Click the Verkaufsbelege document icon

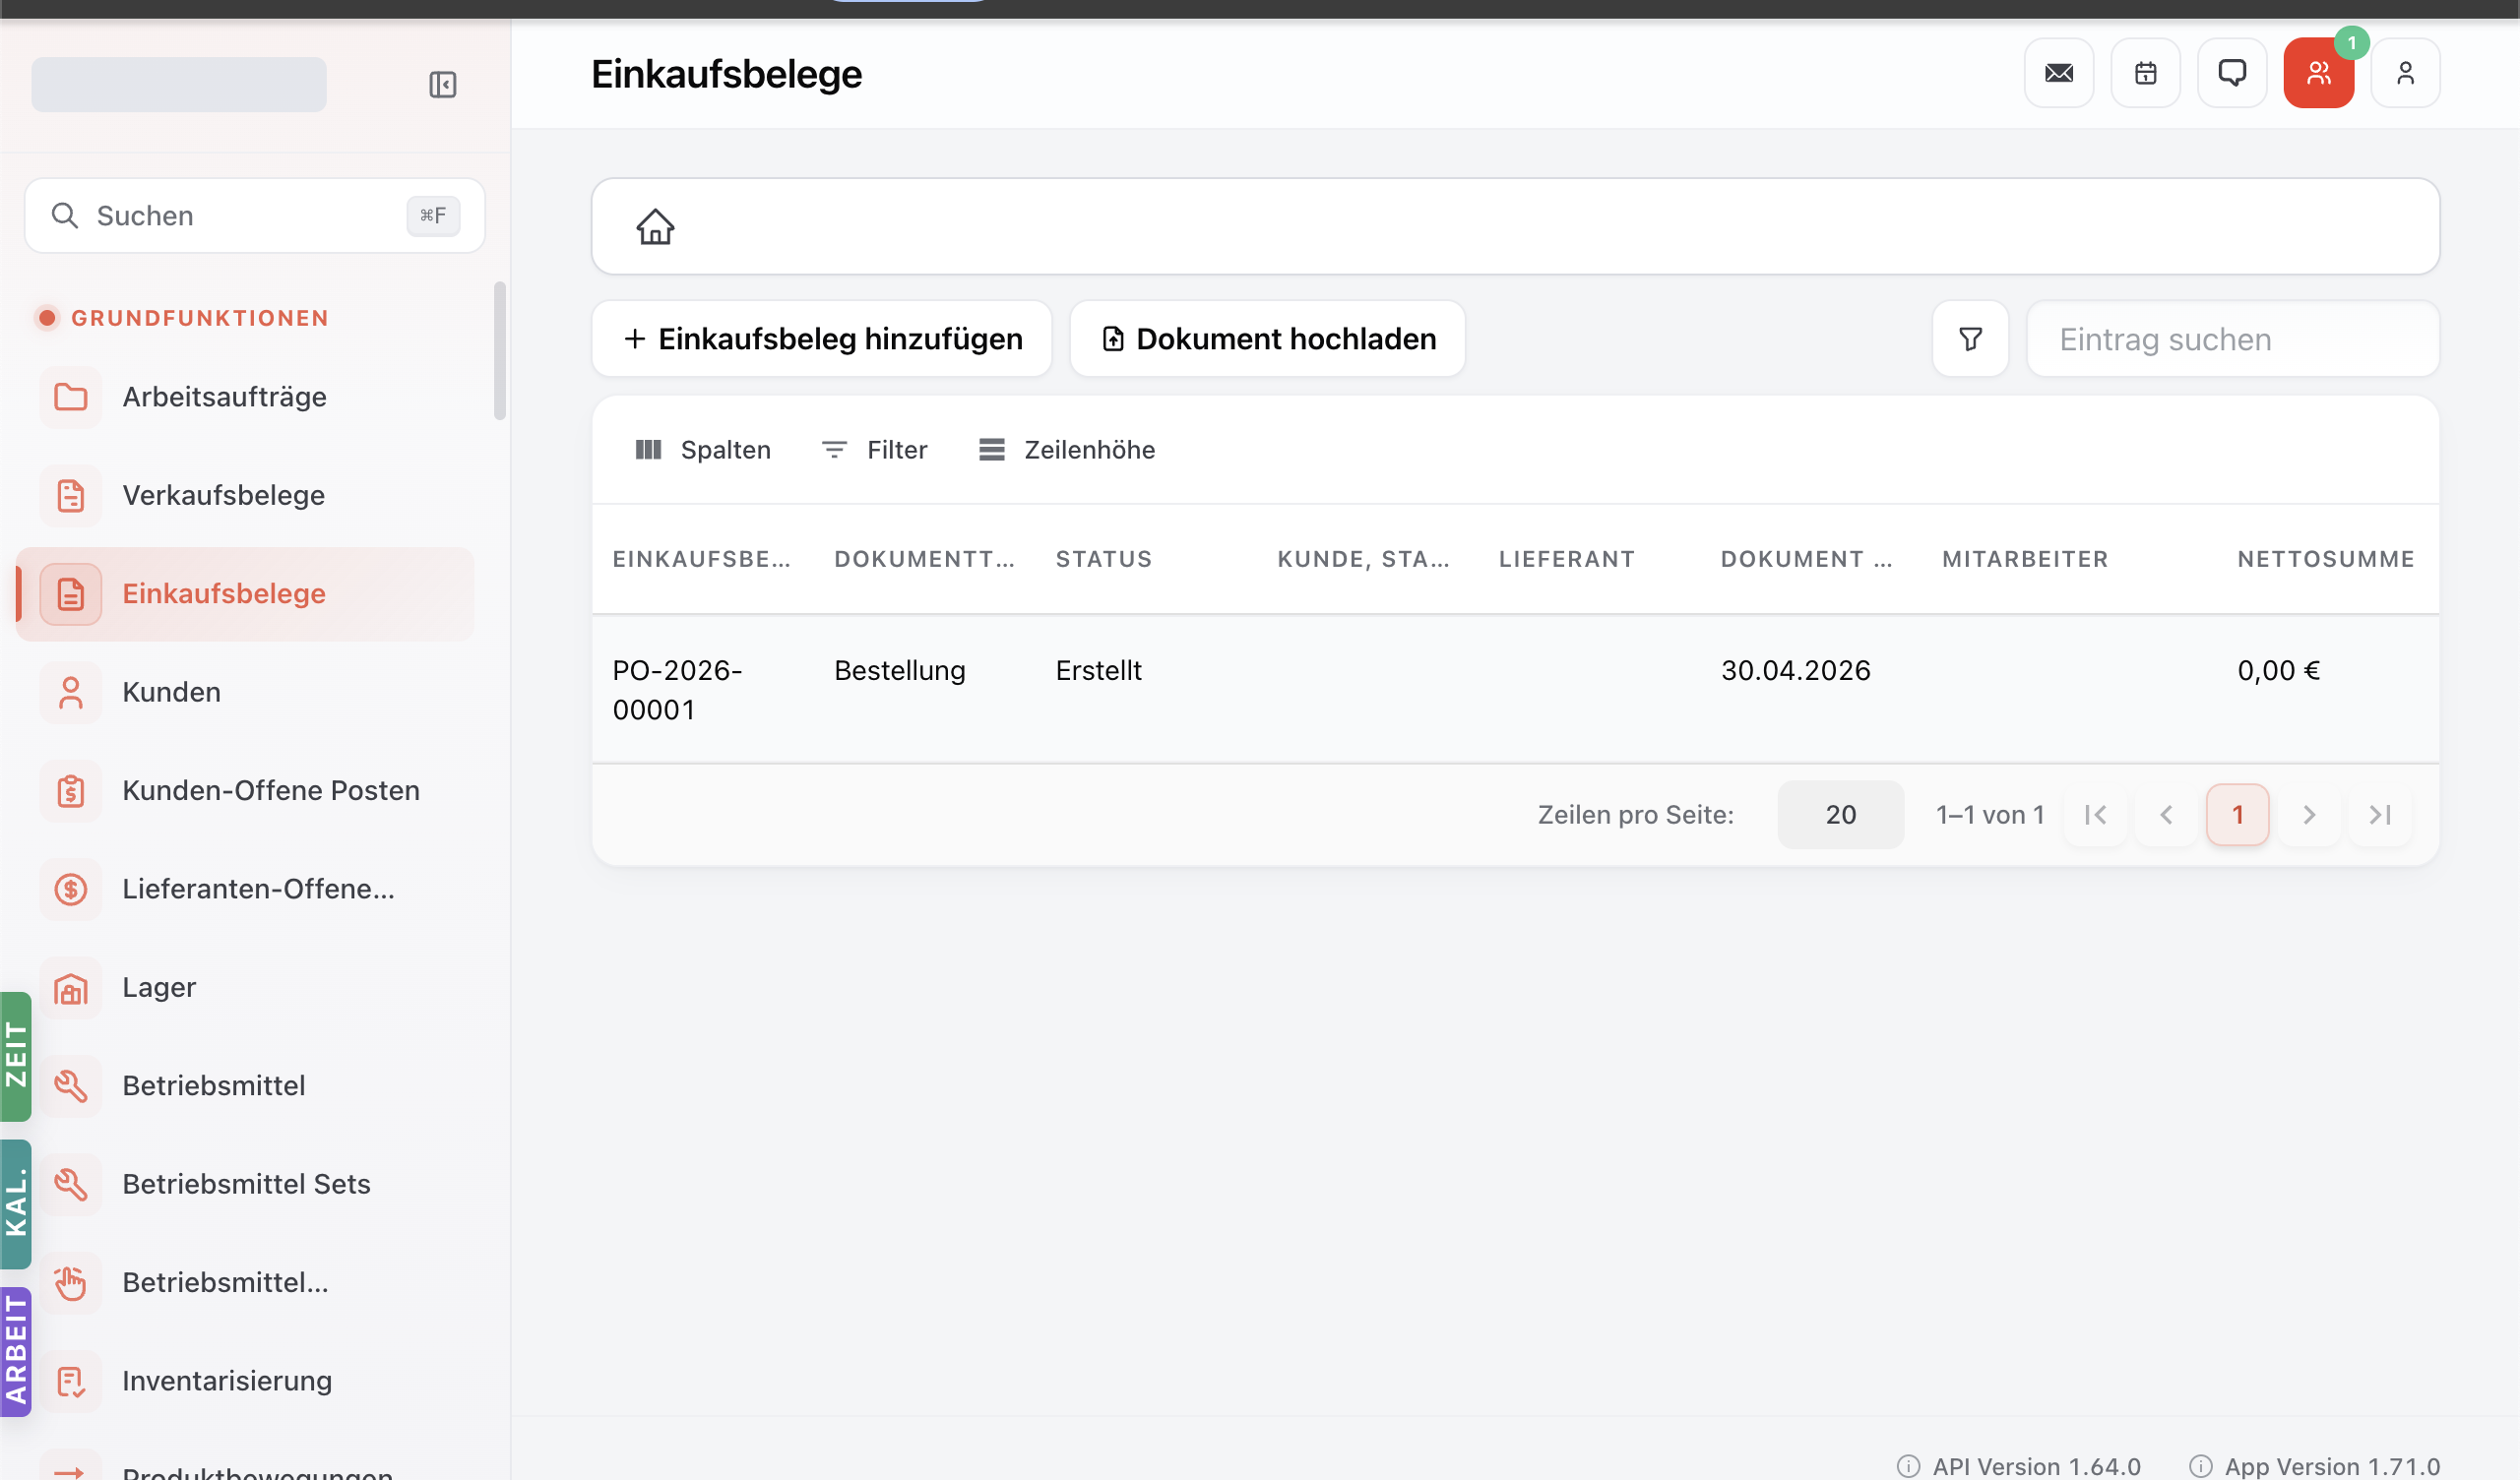pos(70,495)
